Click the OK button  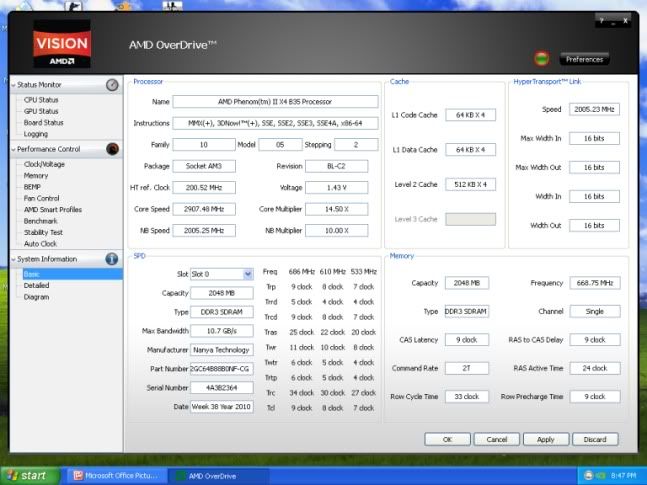[x=447, y=439]
